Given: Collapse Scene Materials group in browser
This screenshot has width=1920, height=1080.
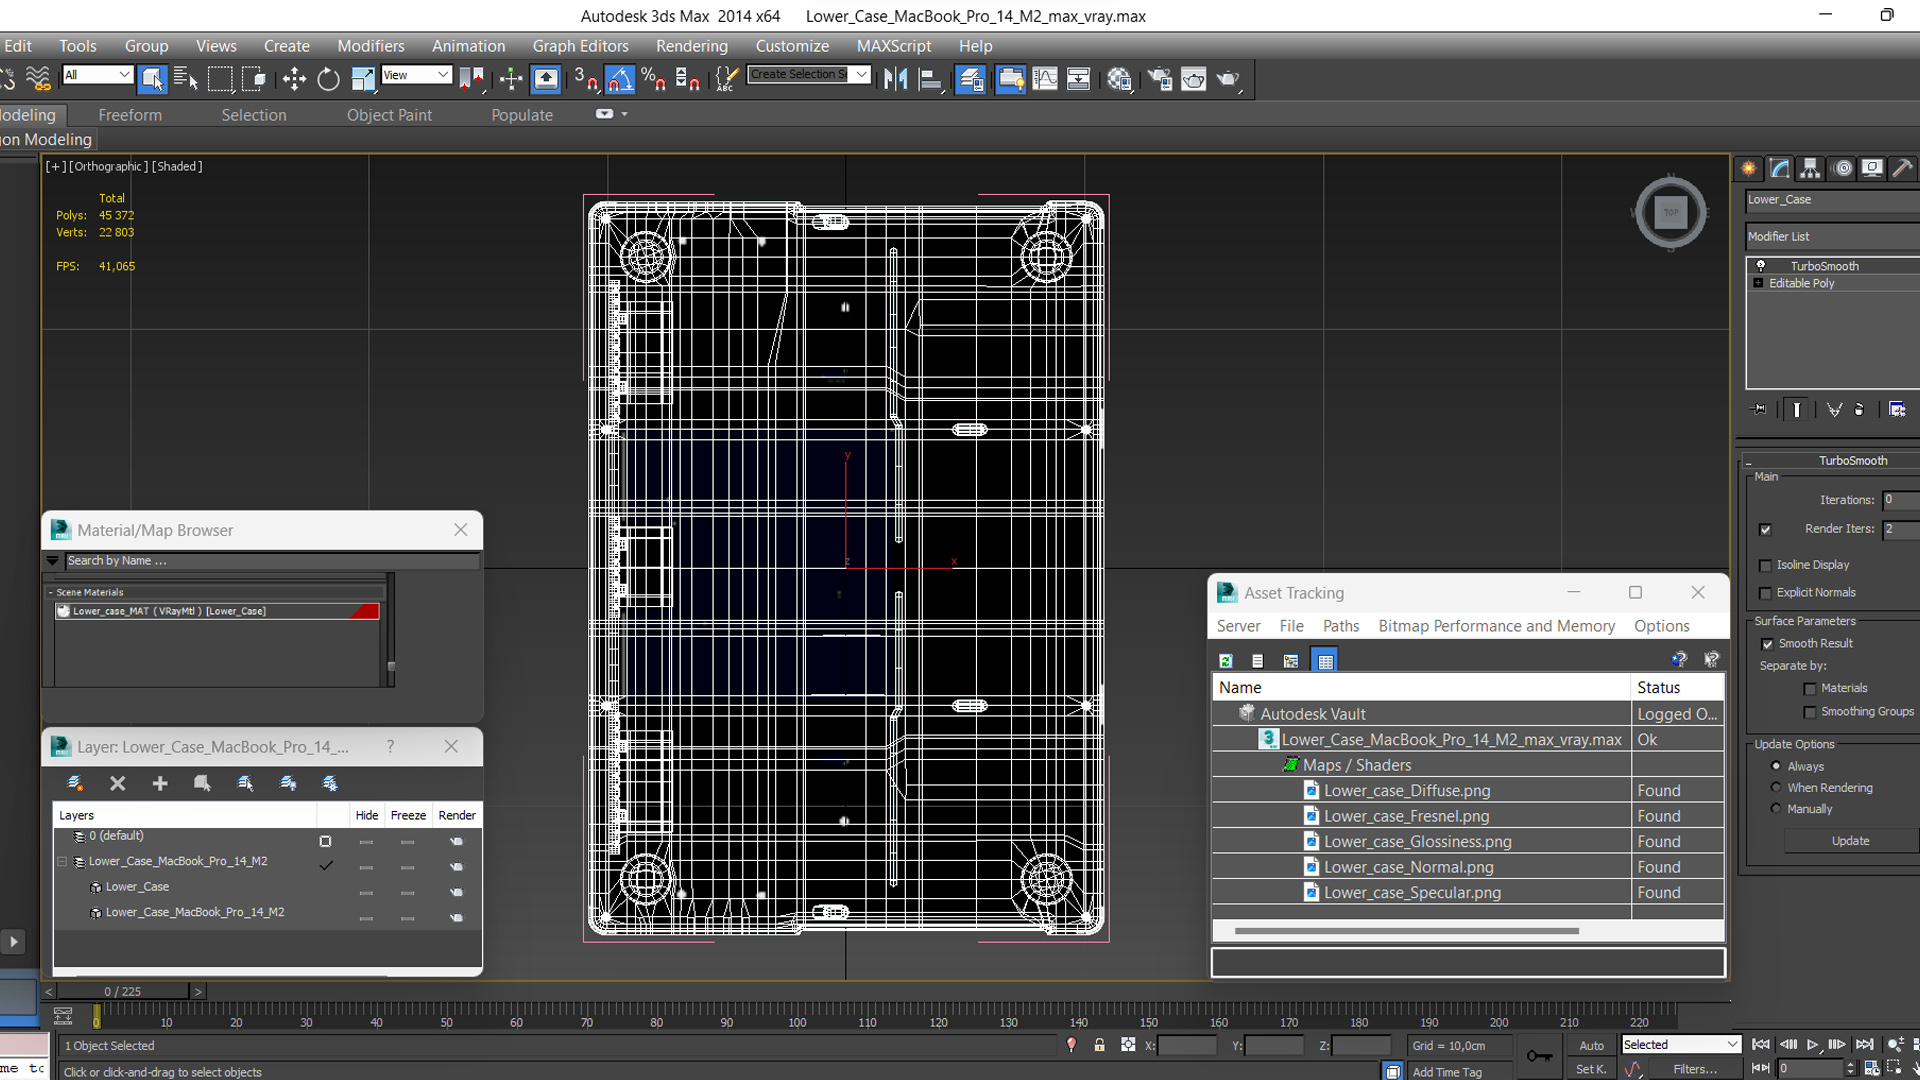Looking at the screenshot, I should (50, 593).
